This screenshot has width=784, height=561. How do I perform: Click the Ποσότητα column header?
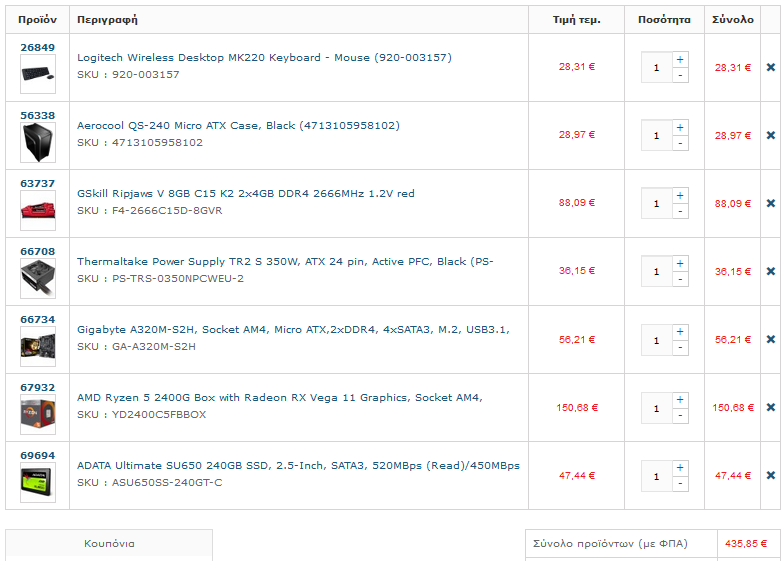pos(664,20)
